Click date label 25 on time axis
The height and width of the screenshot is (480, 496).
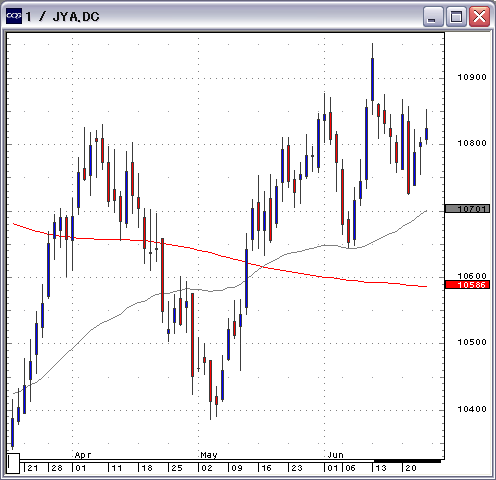point(177,468)
